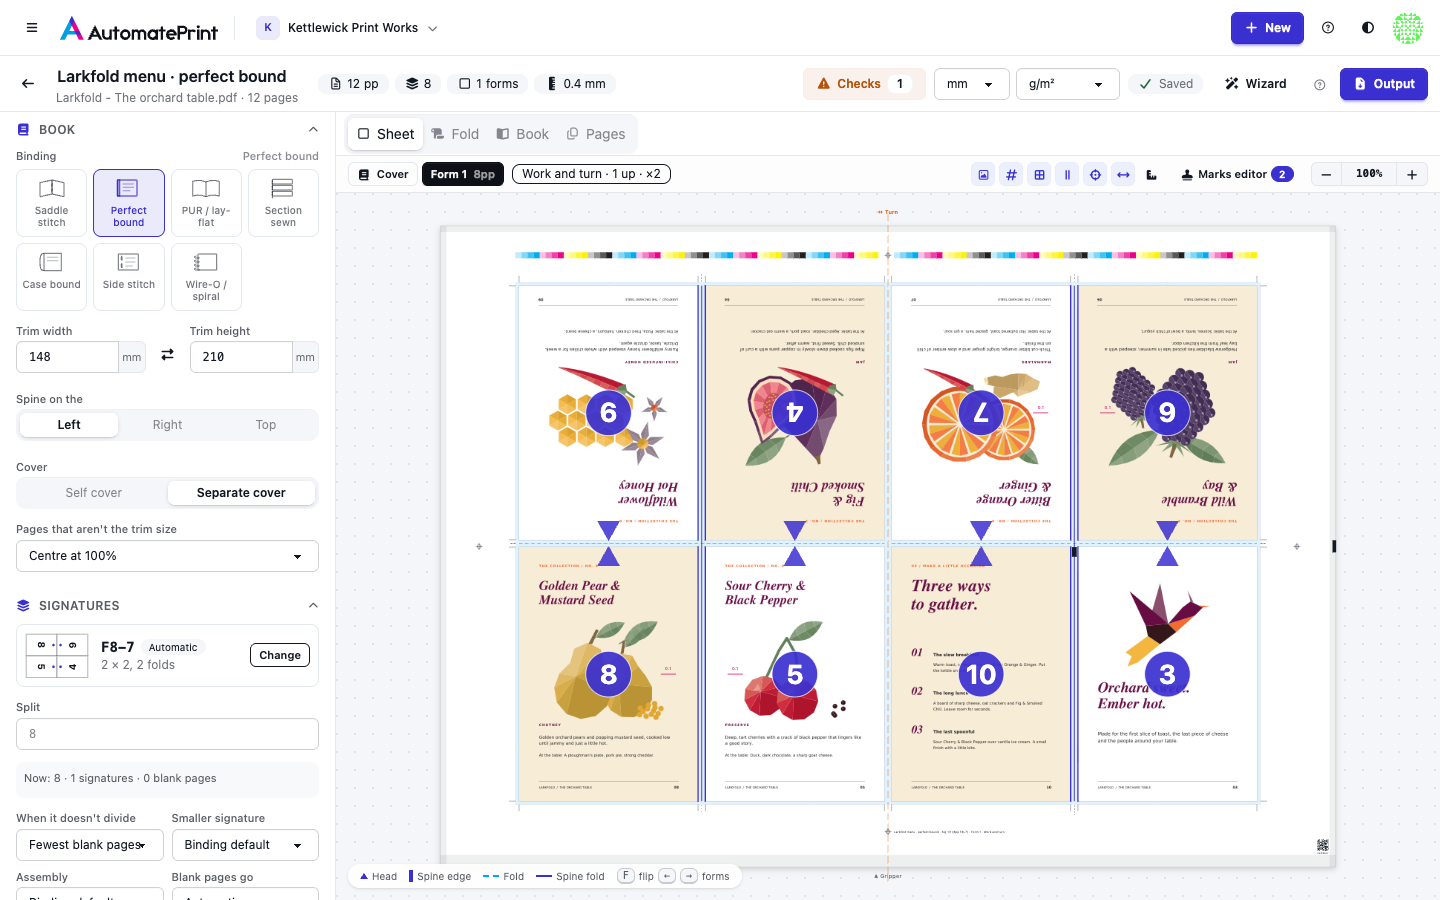Viewport: 1440px width, 900px height.
Task: Go back with the left arrow
Action: (x=28, y=84)
